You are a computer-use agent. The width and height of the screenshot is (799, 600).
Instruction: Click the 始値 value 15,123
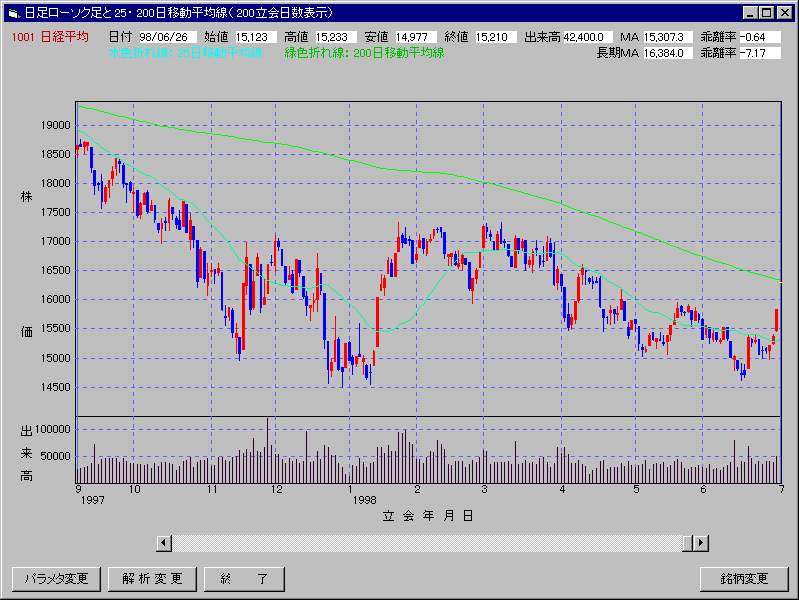[x=258, y=37]
